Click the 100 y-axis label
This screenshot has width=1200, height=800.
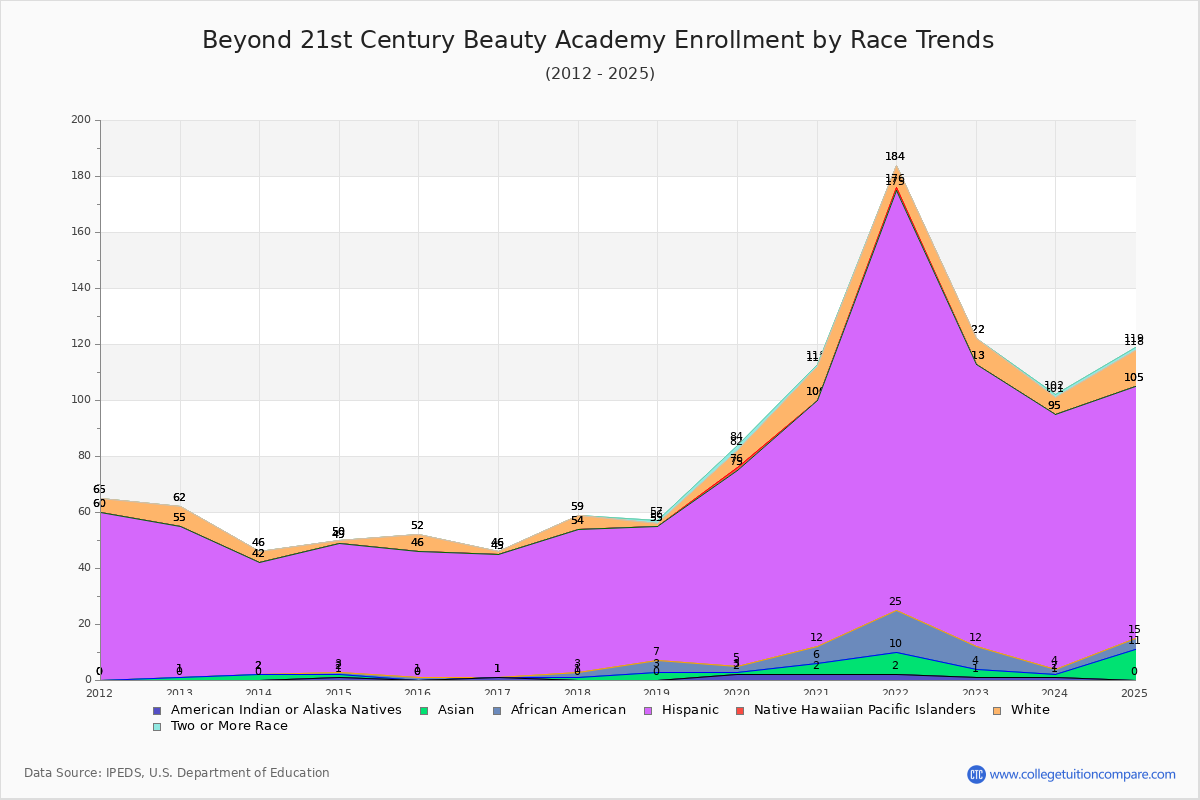click(x=81, y=400)
